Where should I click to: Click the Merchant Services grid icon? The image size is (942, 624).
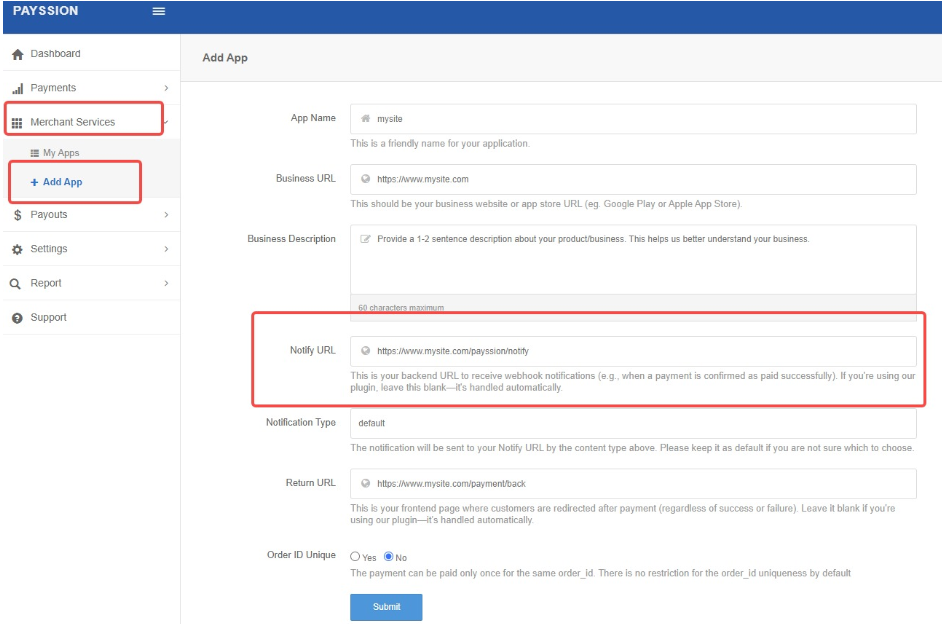point(17,123)
